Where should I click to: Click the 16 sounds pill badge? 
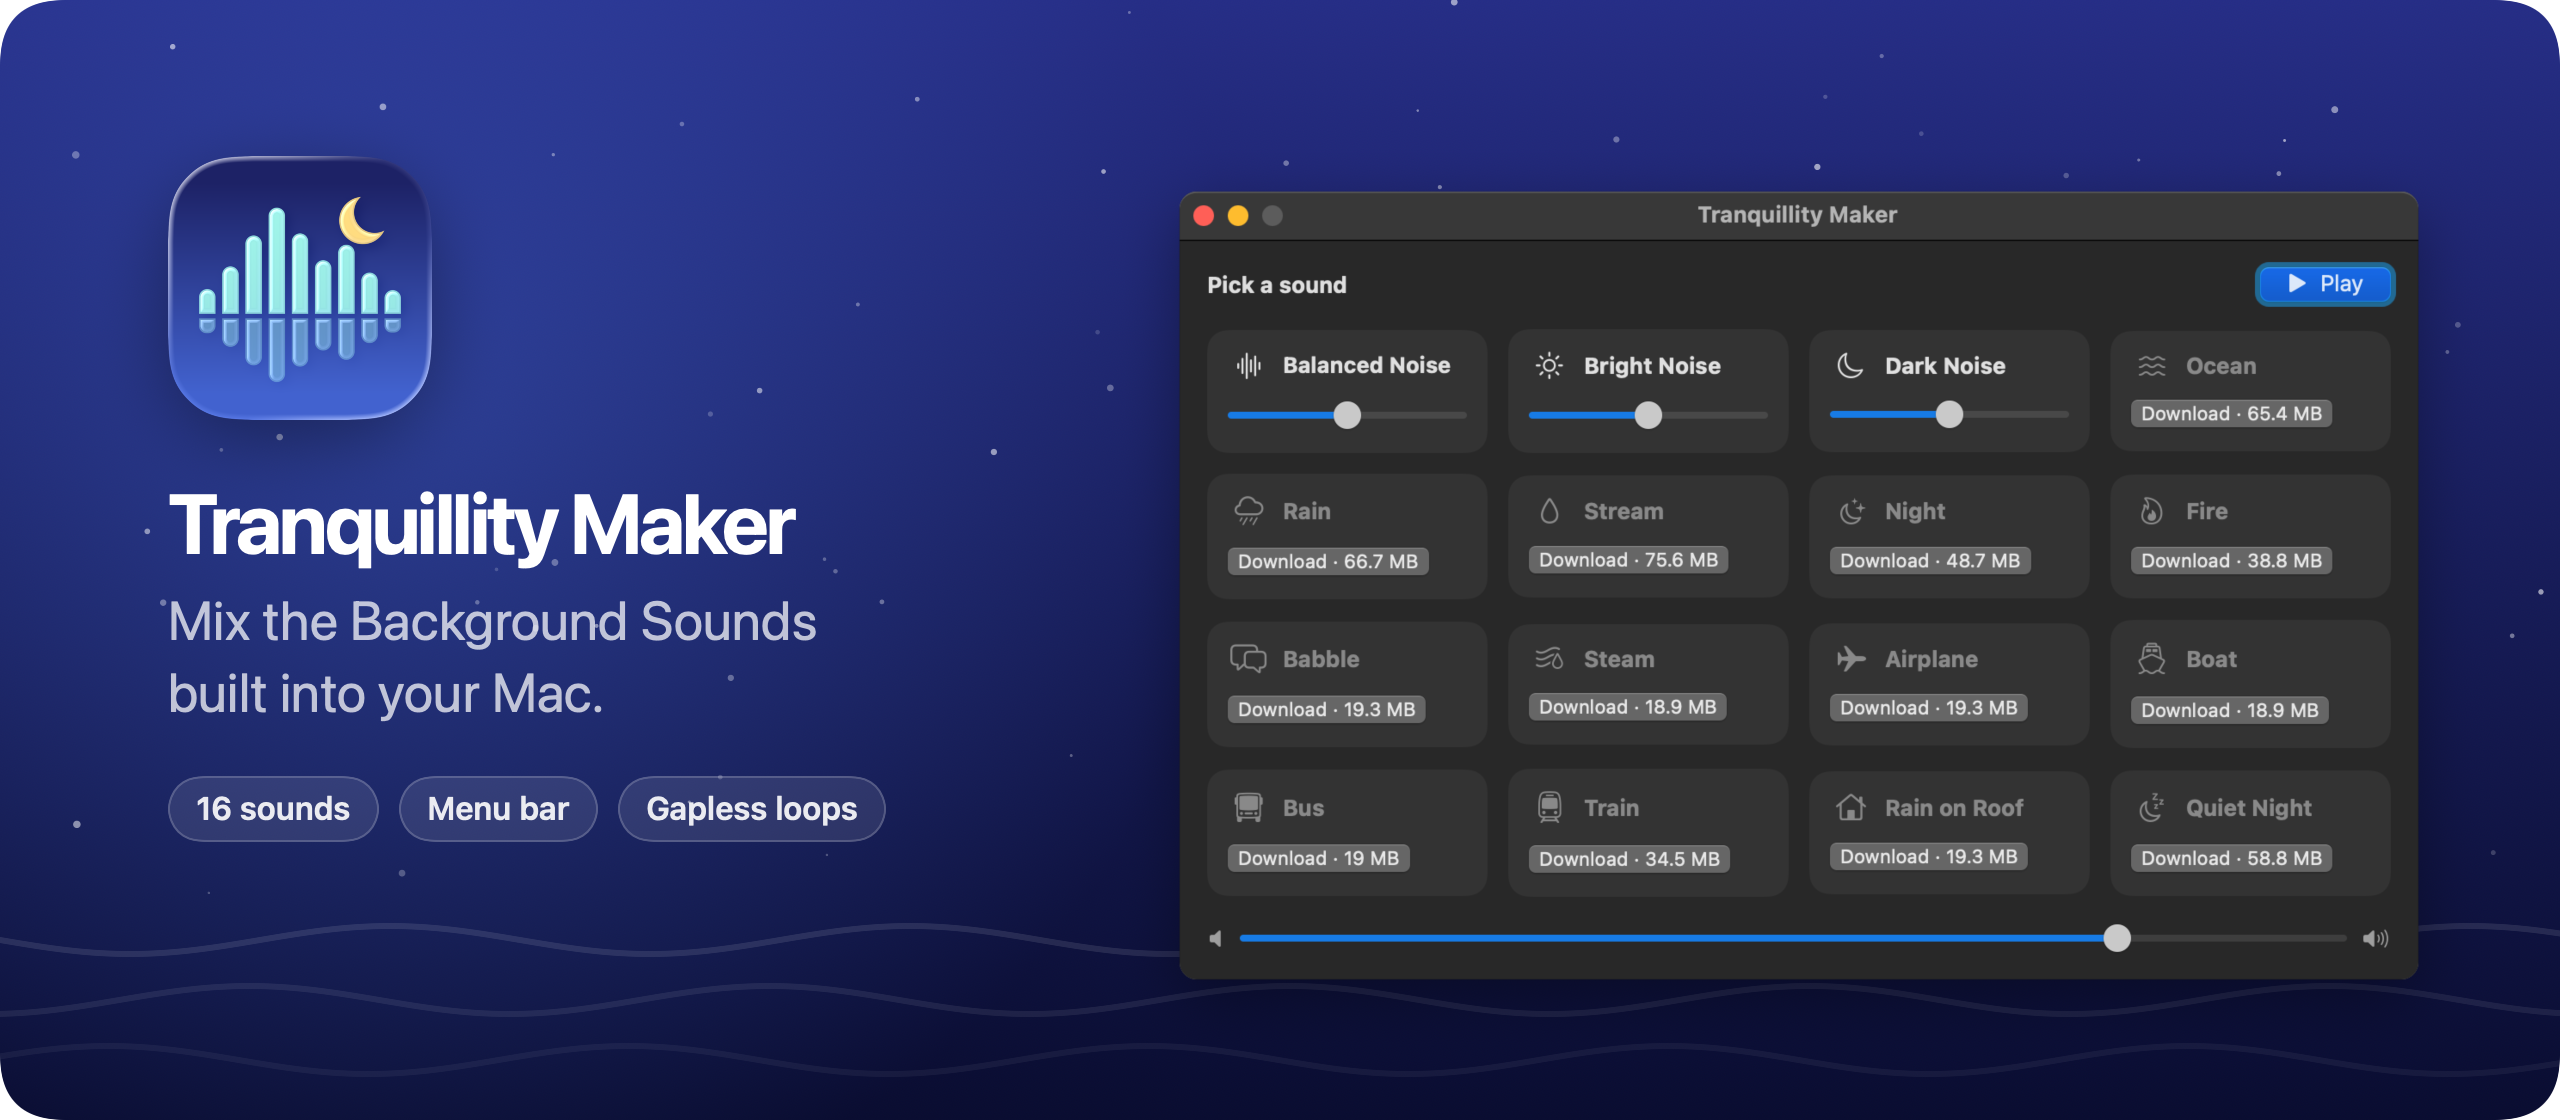pos(273,809)
